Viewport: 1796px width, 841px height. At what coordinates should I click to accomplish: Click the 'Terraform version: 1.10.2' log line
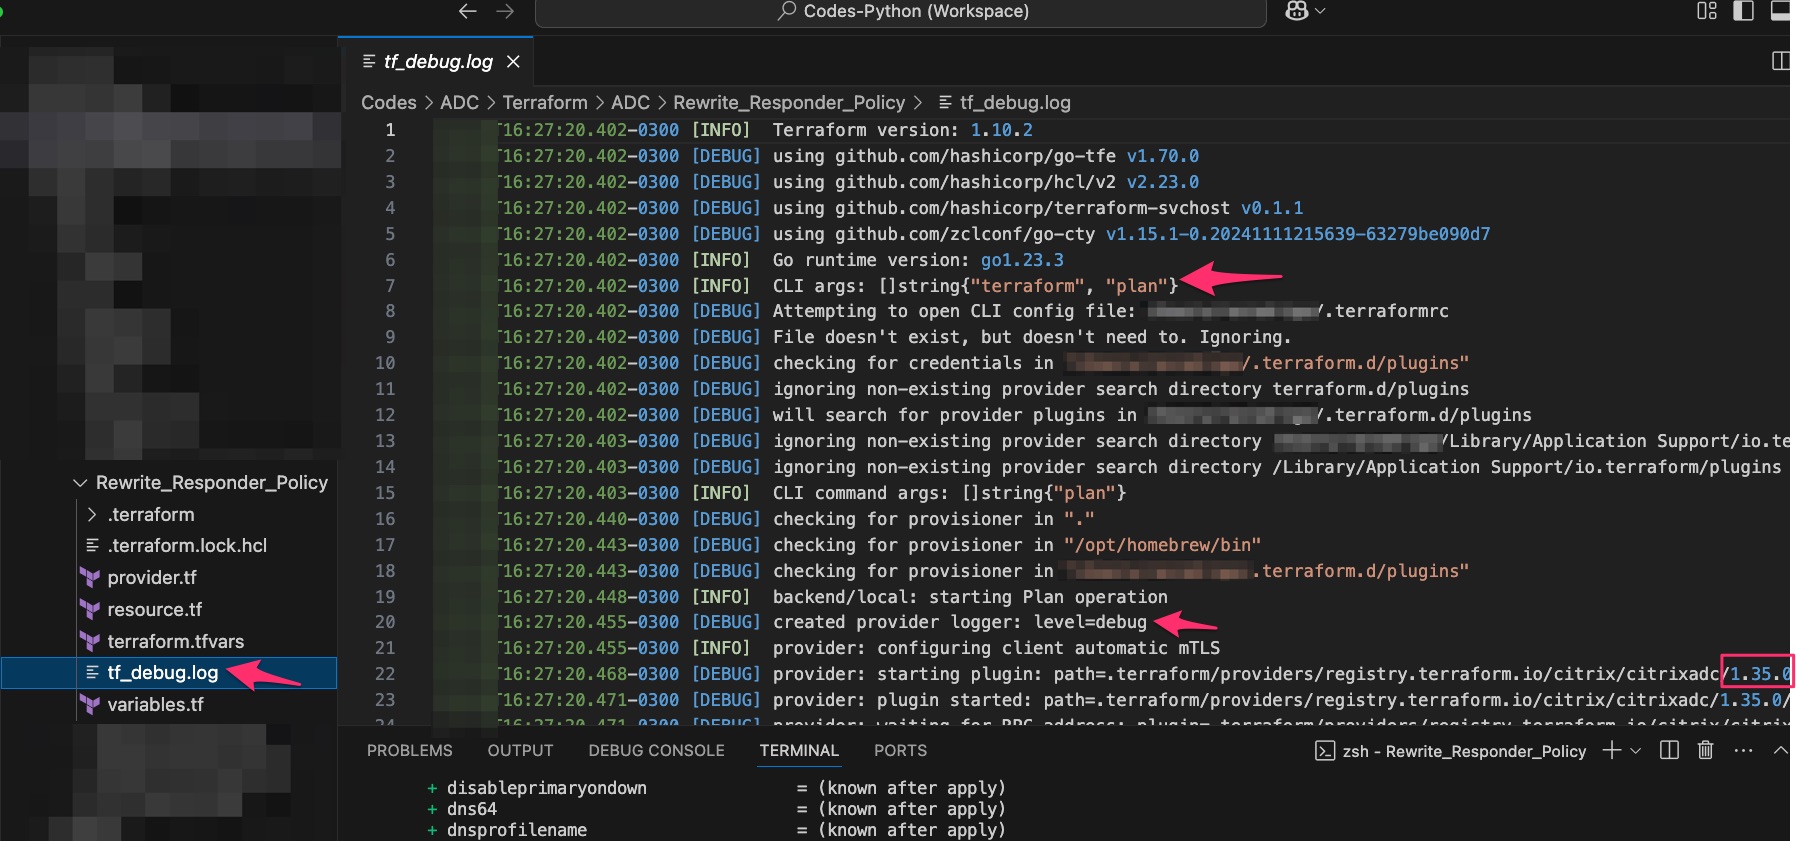pyautogui.click(x=903, y=131)
